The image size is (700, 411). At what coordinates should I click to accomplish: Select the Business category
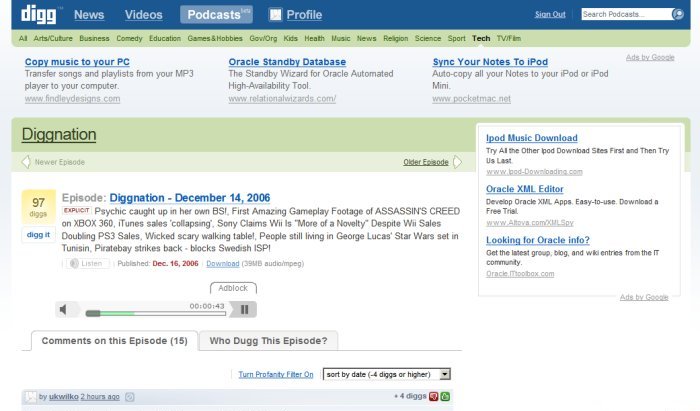click(x=94, y=38)
